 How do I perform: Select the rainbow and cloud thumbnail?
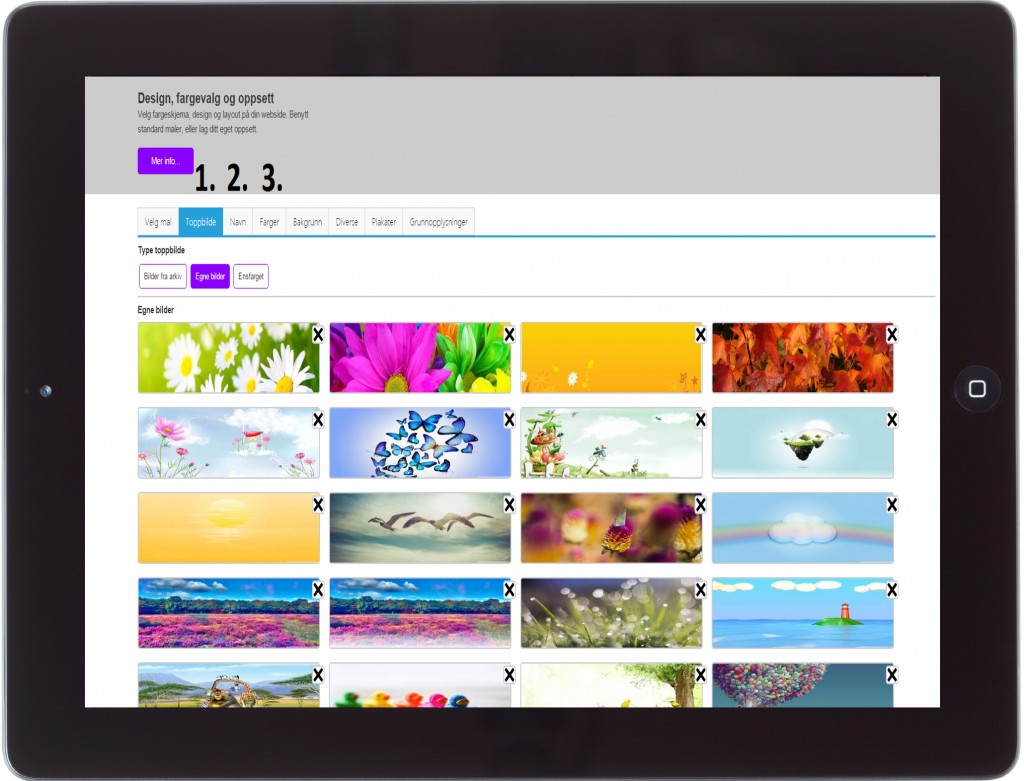[x=802, y=528]
